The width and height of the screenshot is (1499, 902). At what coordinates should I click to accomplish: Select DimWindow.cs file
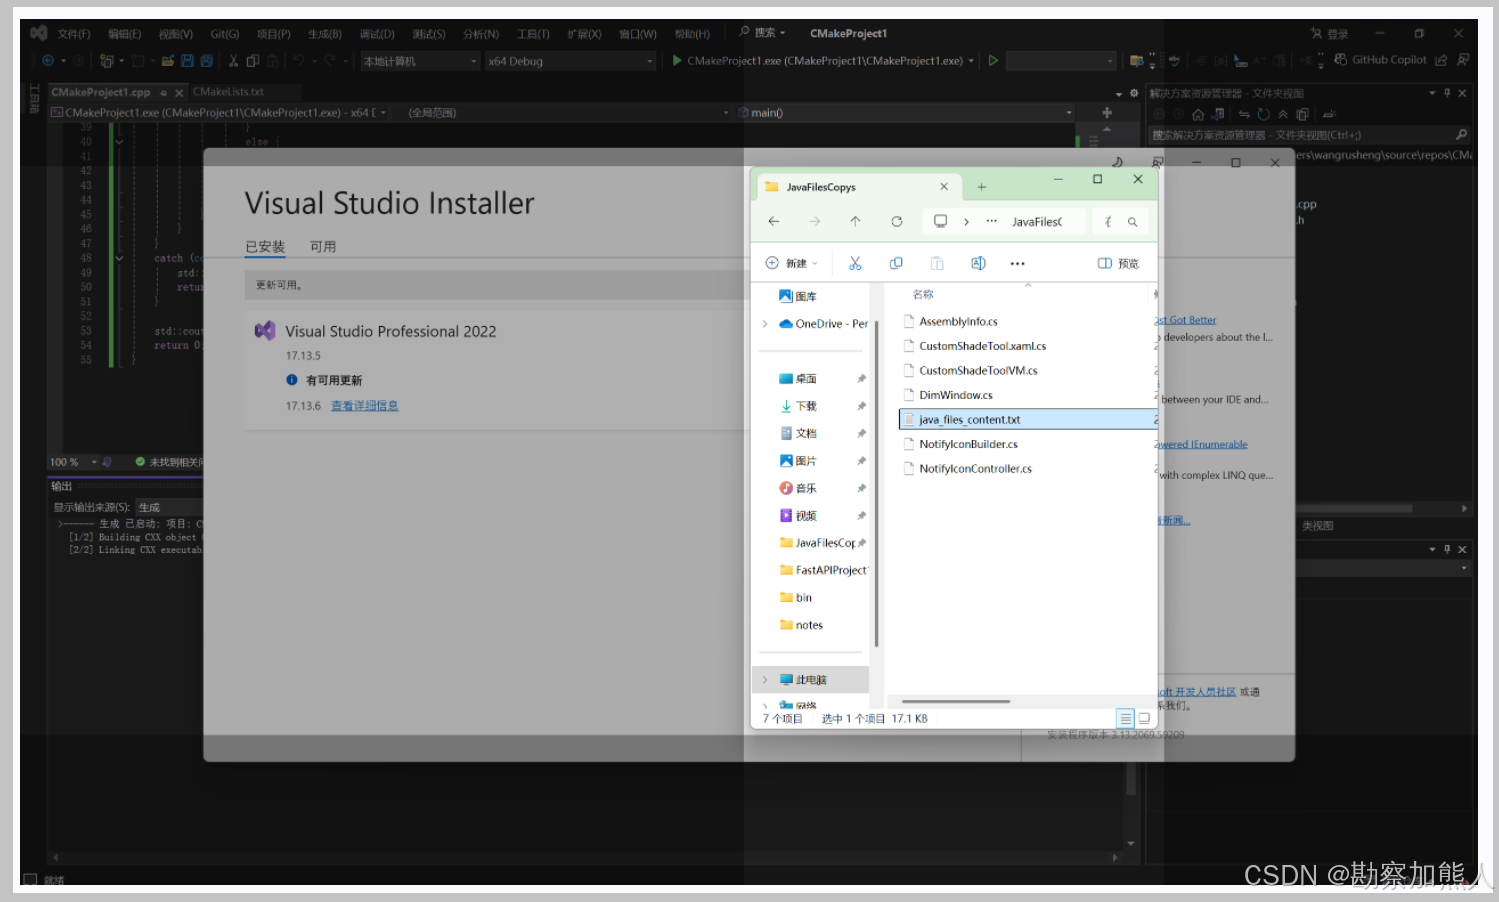click(956, 396)
